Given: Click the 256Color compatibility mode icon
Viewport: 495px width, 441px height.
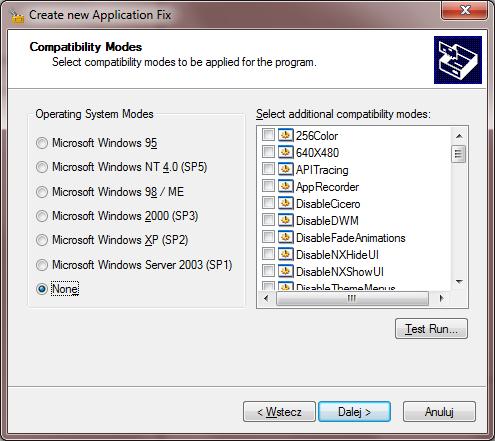Looking at the screenshot, I should coord(285,135).
